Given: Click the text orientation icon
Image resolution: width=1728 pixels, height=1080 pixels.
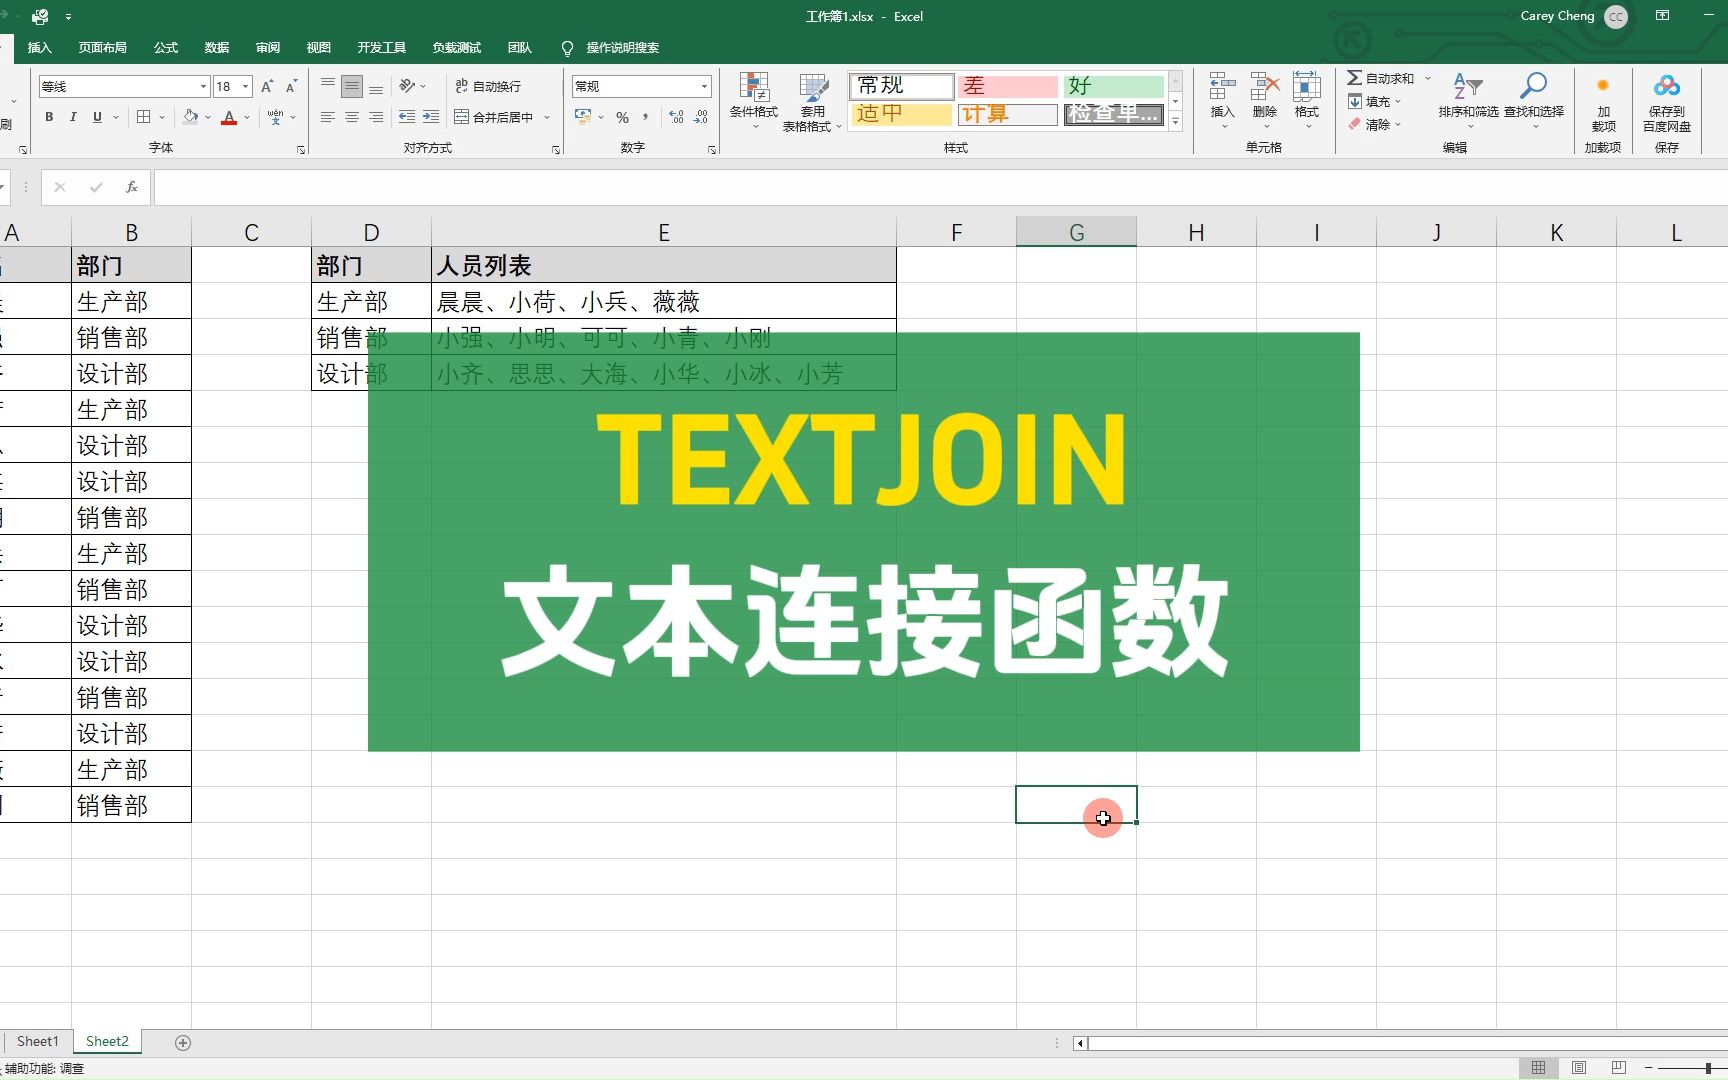Looking at the screenshot, I should (407, 86).
